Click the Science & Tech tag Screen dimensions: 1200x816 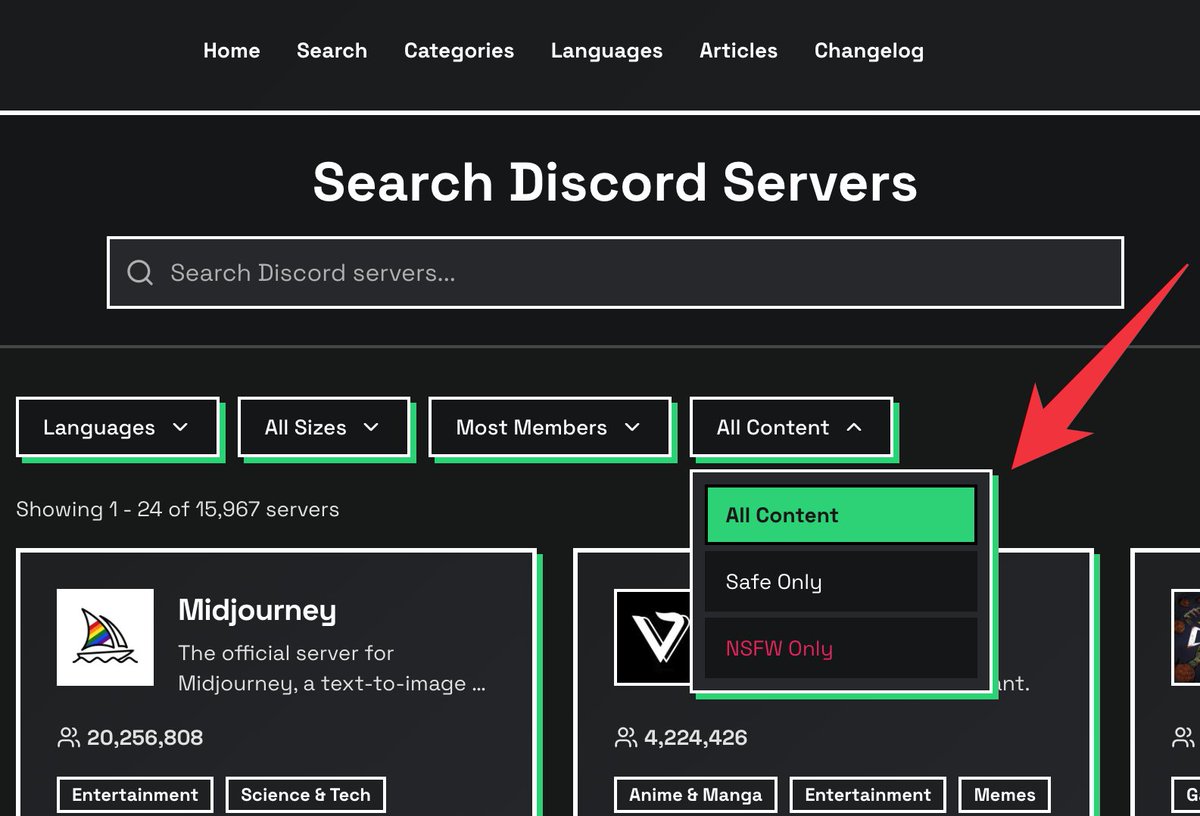click(305, 795)
